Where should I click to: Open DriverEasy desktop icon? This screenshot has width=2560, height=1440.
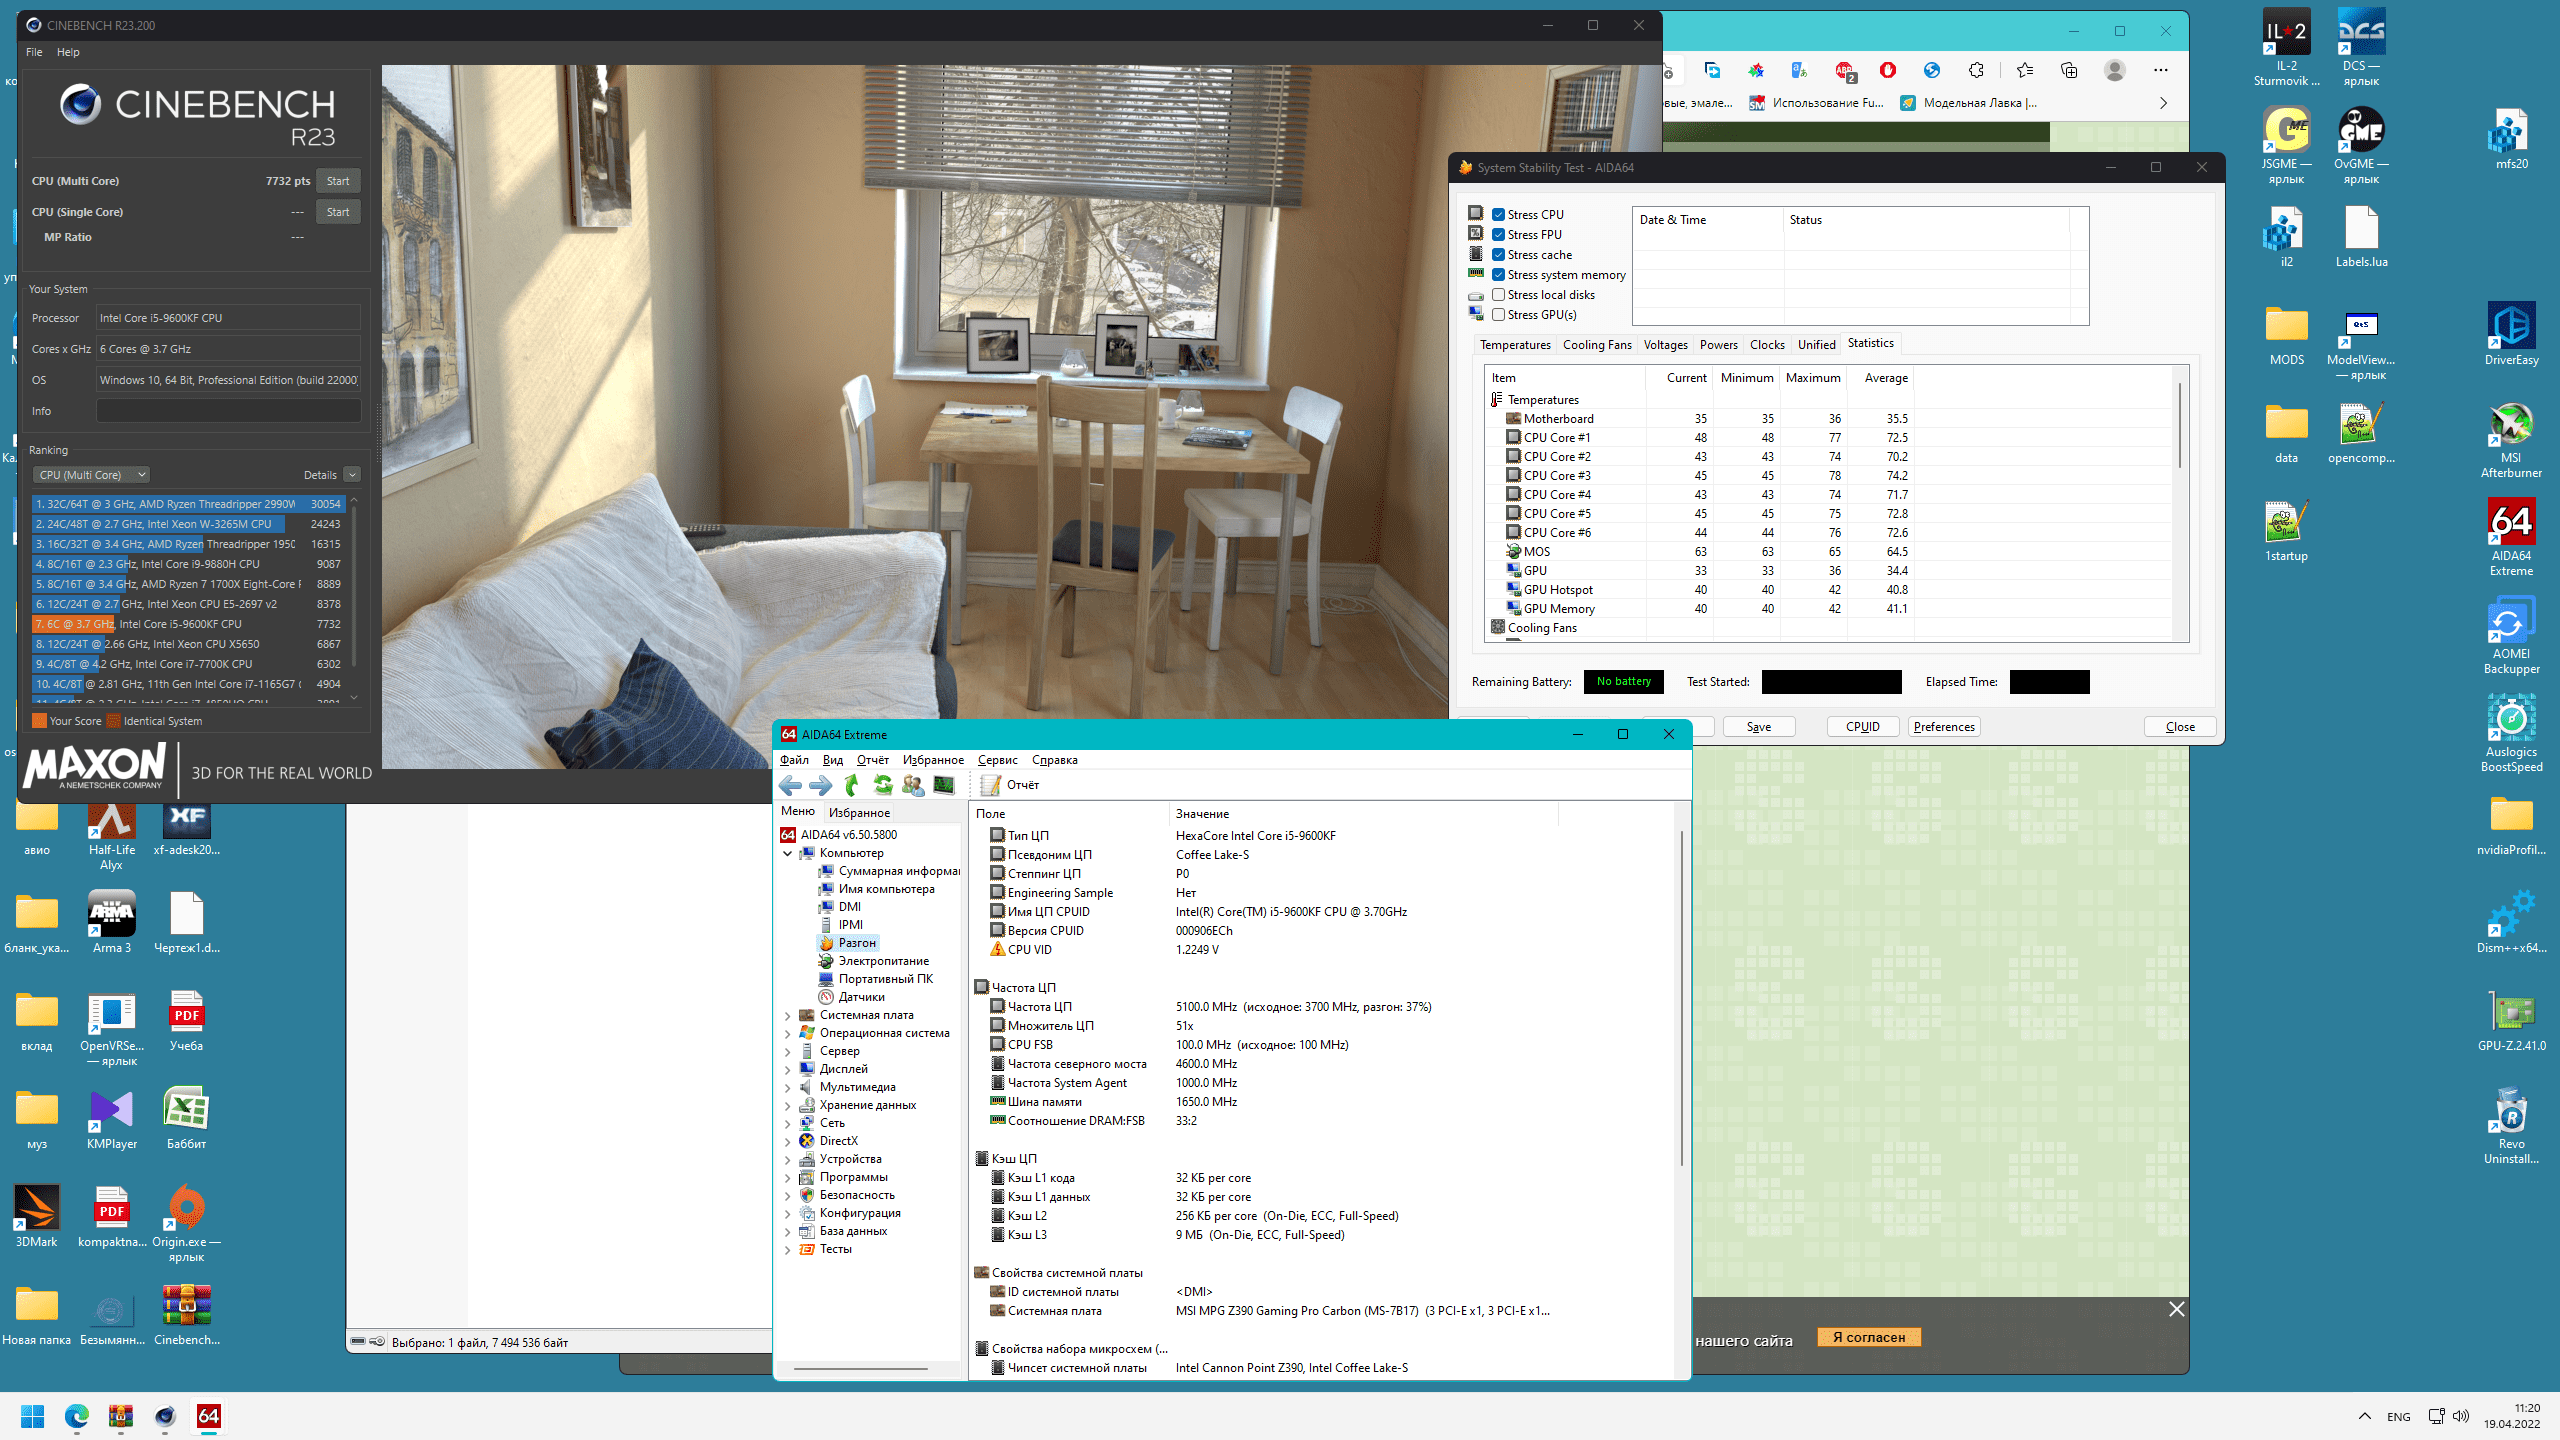click(x=2511, y=334)
